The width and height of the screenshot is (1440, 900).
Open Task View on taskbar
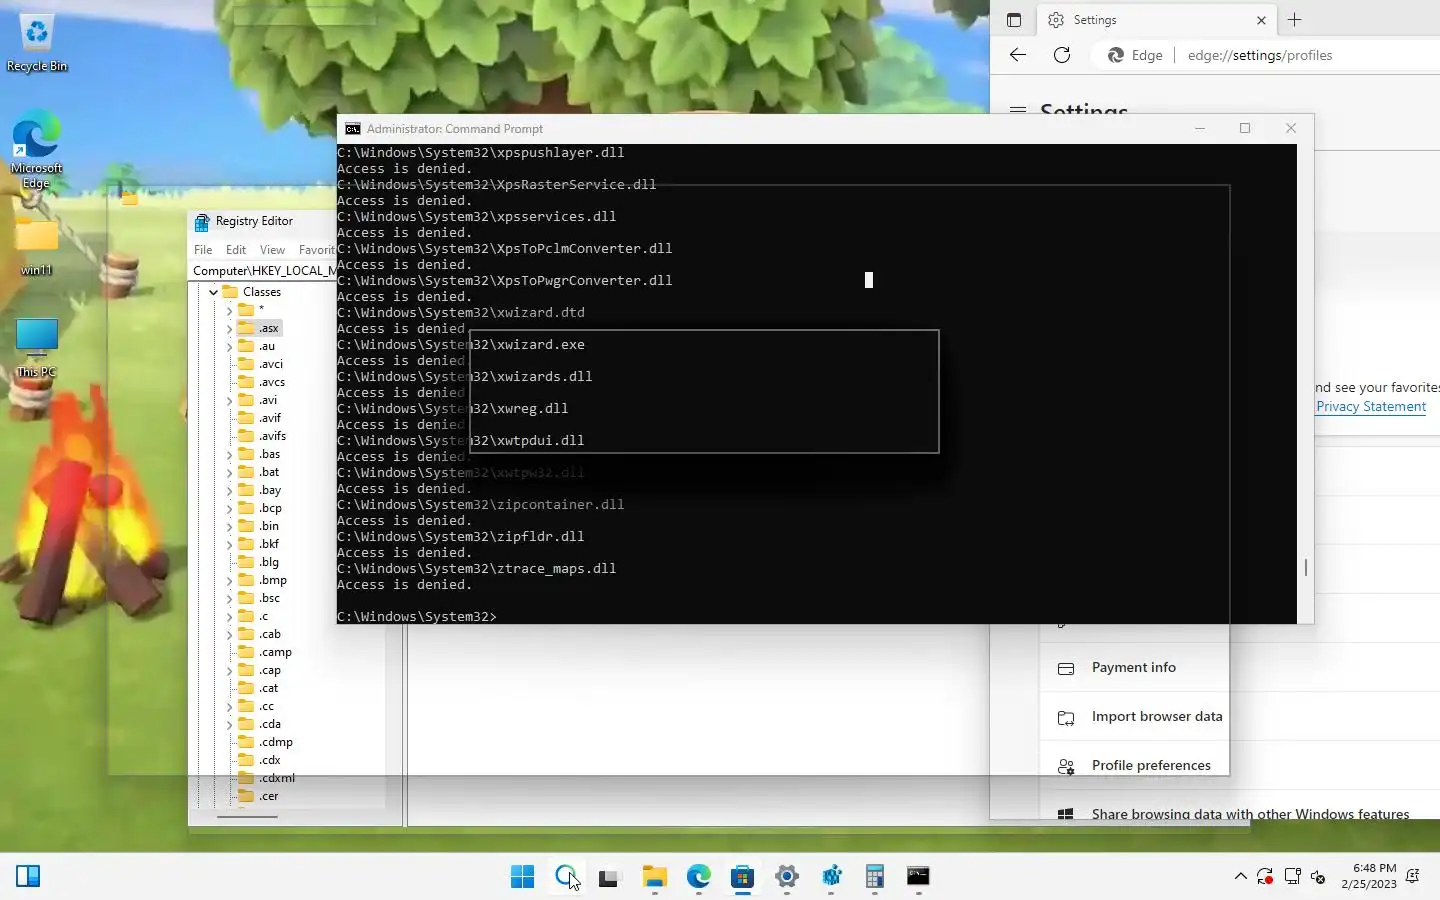609,877
